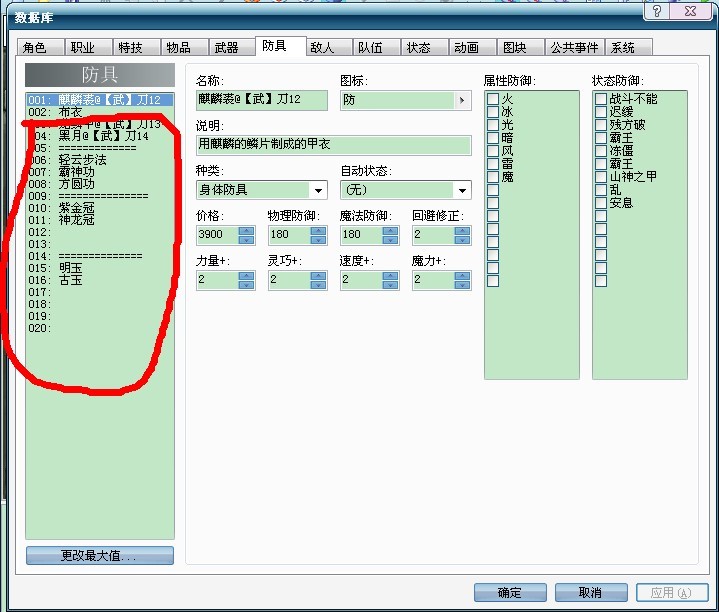Toggle the 魔 element defense checkbox

point(493,177)
